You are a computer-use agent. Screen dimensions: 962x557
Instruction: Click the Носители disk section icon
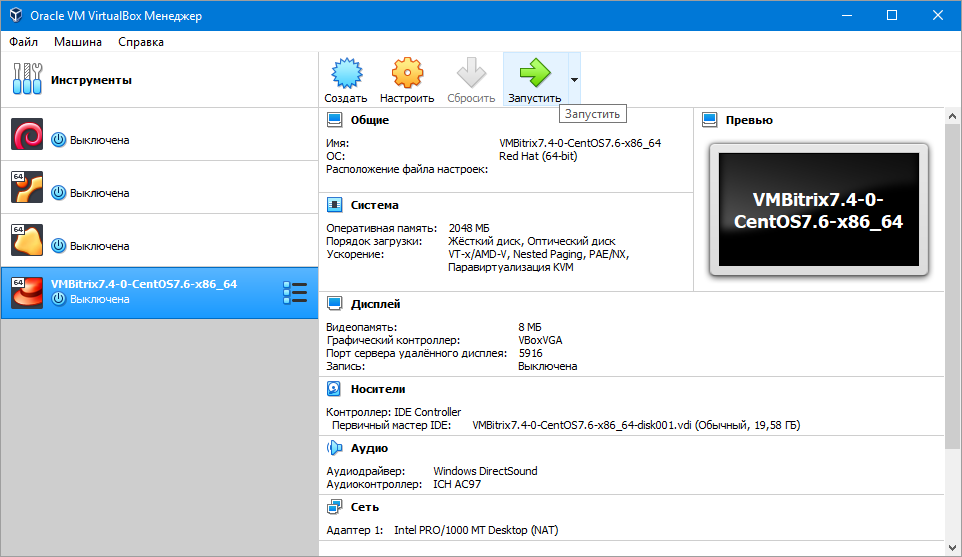click(x=335, y=389)
